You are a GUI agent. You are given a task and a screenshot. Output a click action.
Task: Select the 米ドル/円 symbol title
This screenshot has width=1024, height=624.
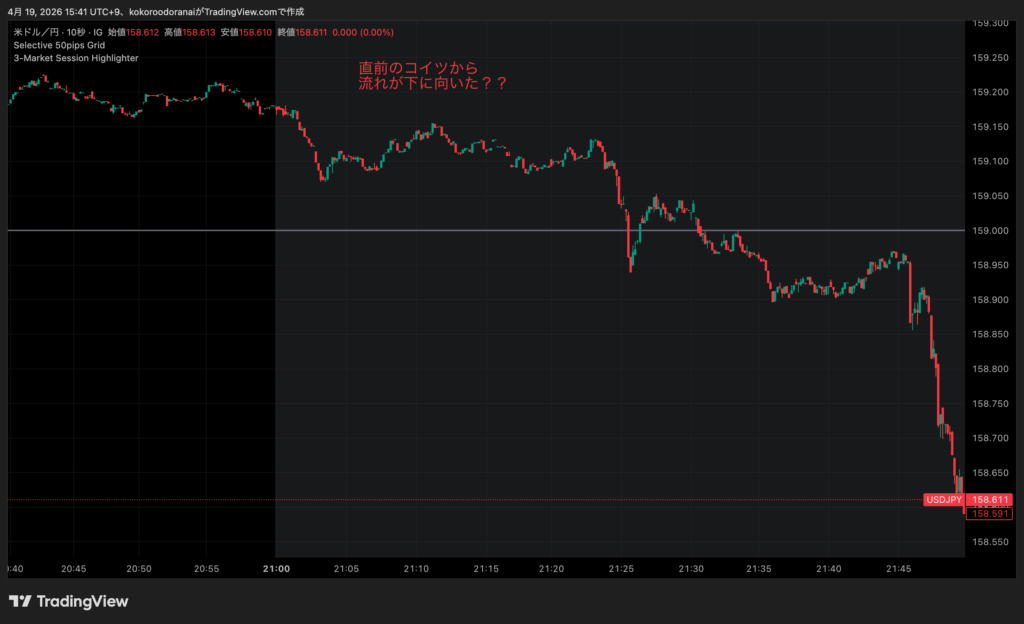[x=40, y=33]
